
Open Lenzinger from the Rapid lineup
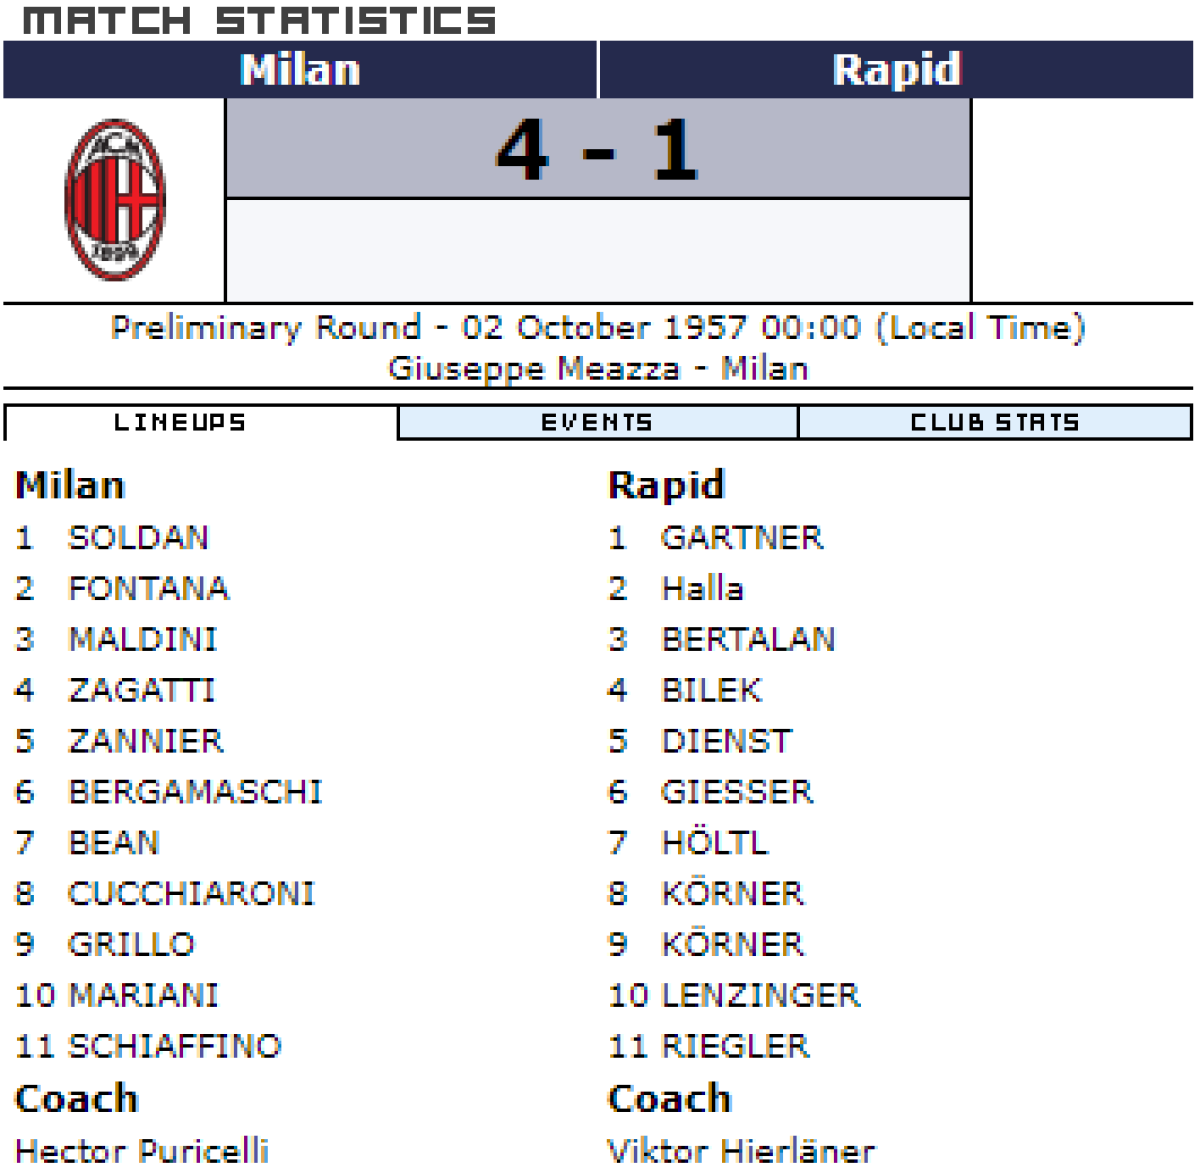pos(760,995)
